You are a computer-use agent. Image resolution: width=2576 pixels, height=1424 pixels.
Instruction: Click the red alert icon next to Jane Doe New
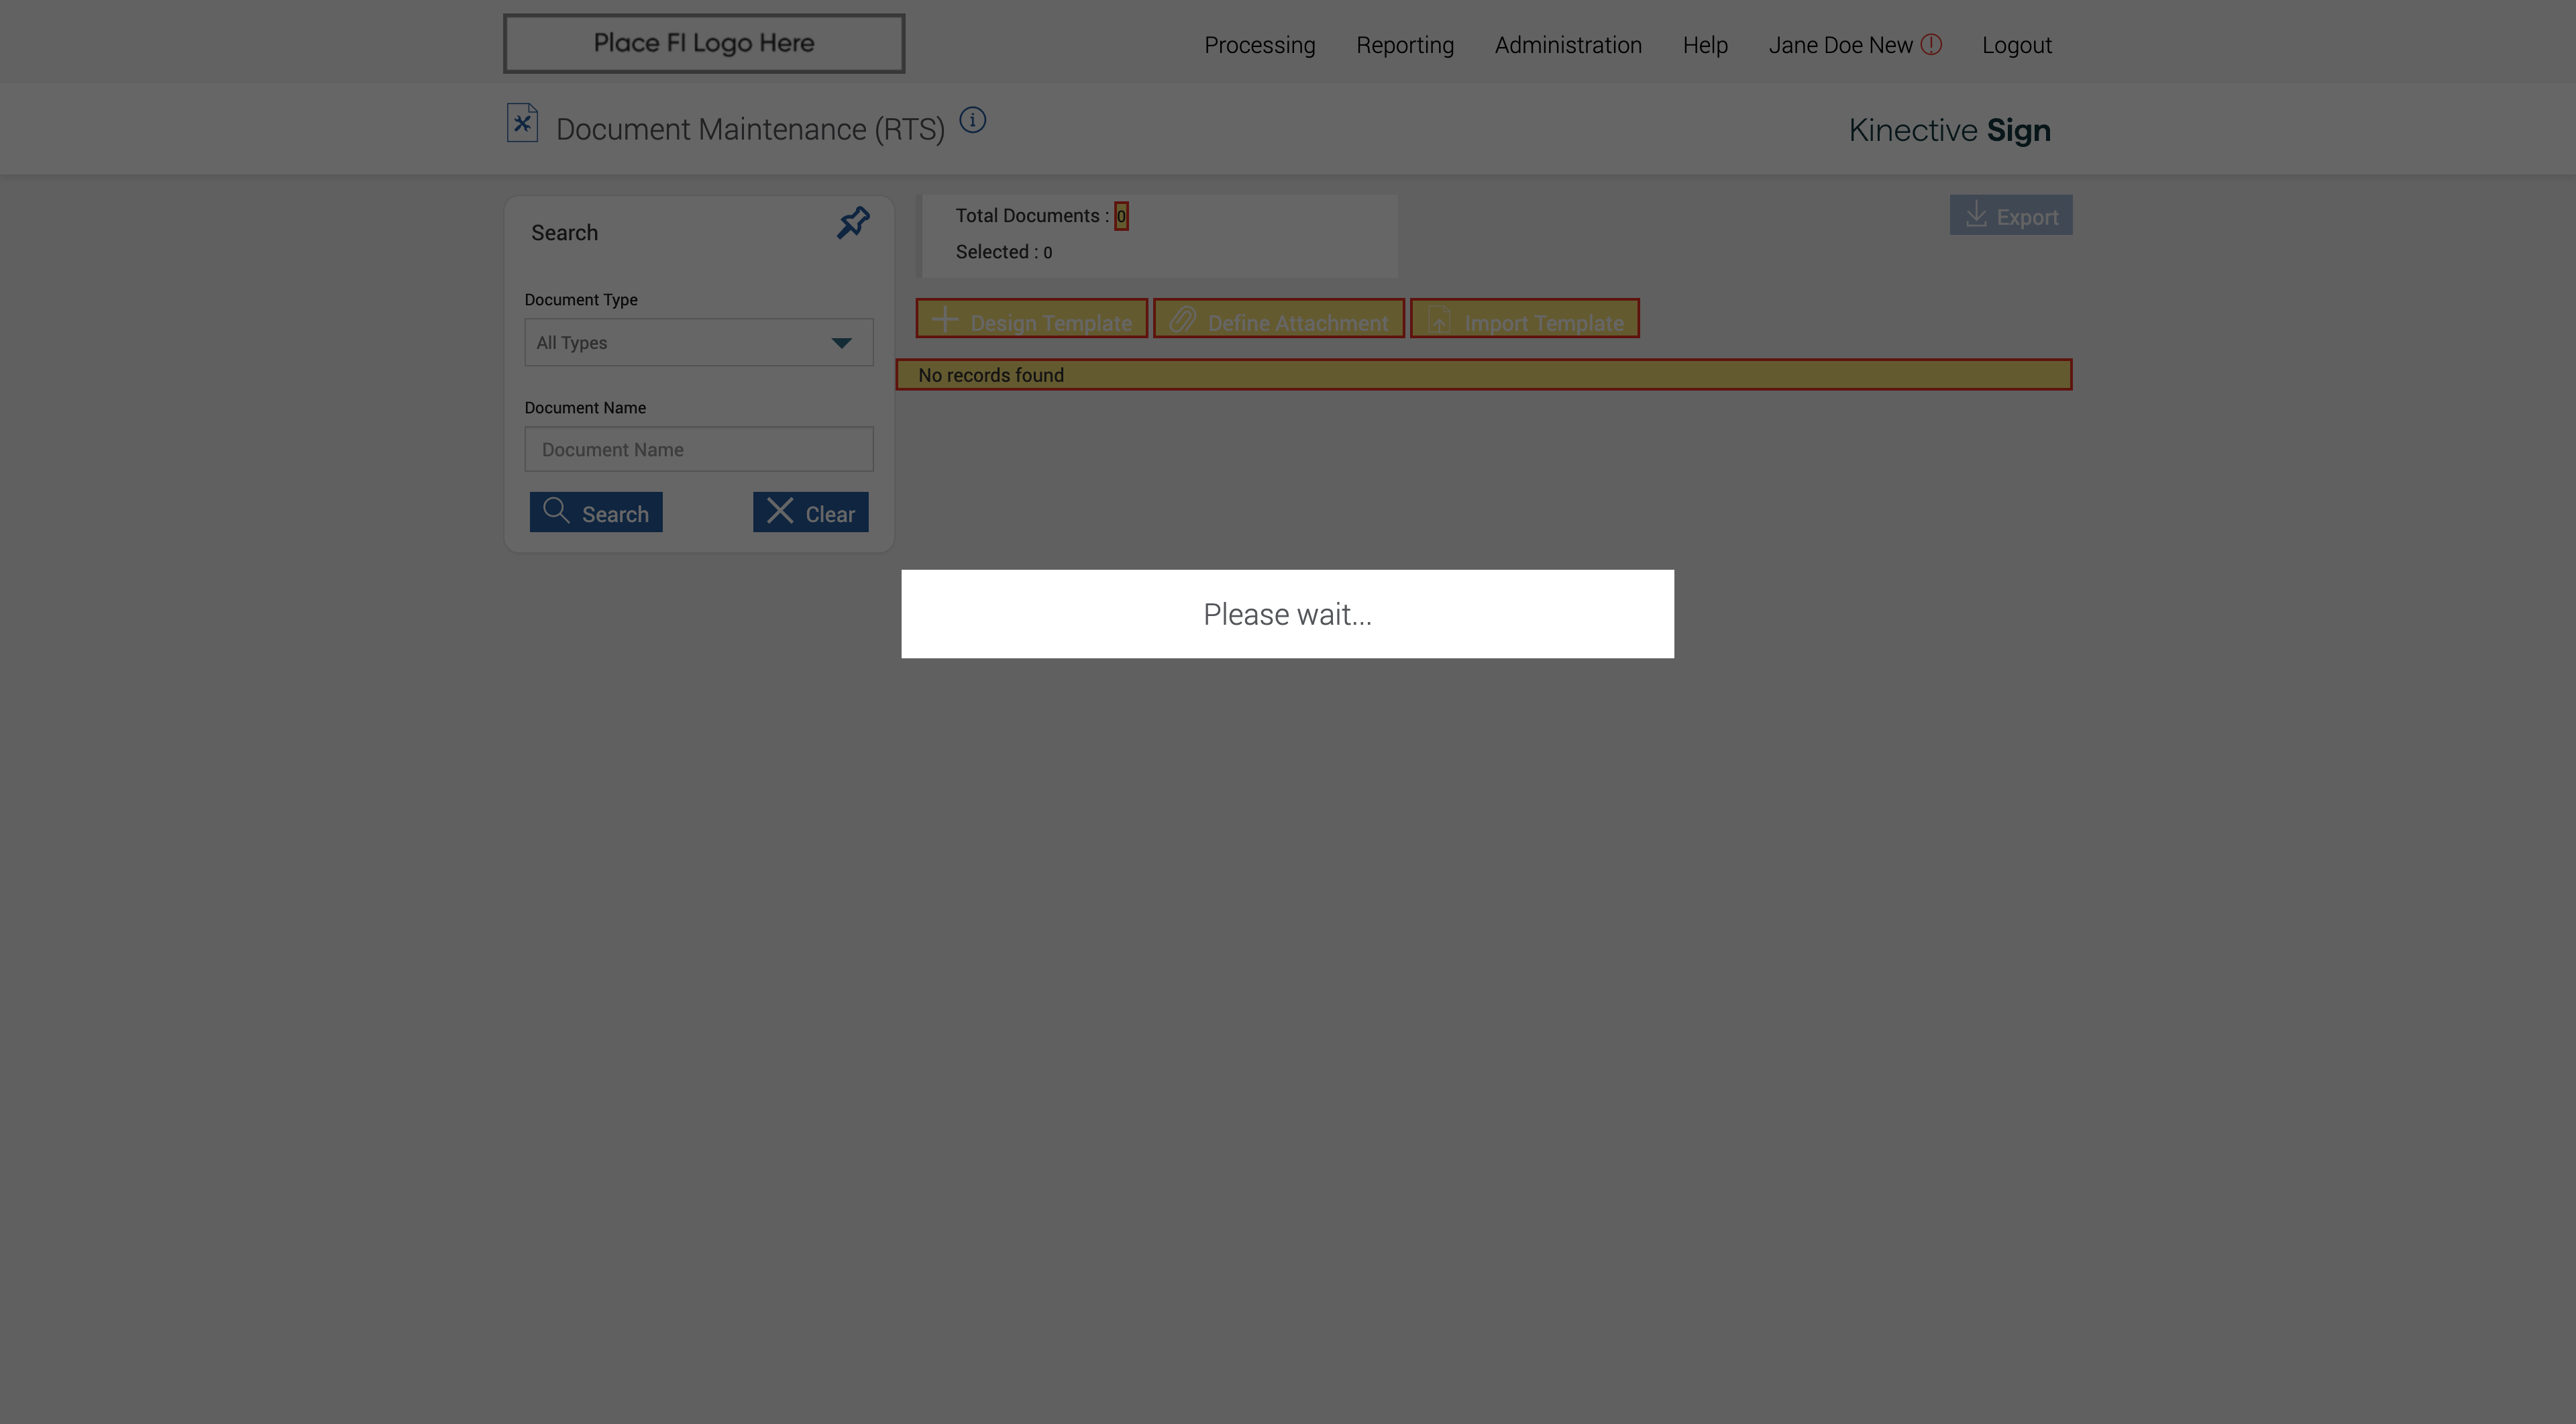point(1931,44)
